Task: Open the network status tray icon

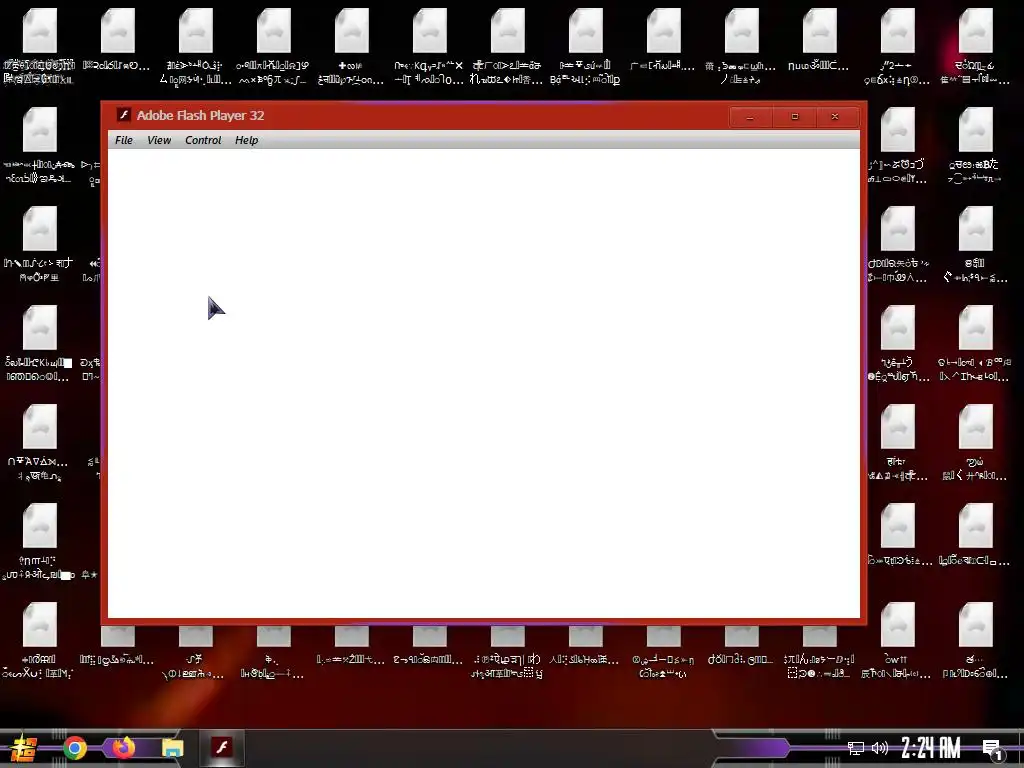Action: [x=855, y=748]
